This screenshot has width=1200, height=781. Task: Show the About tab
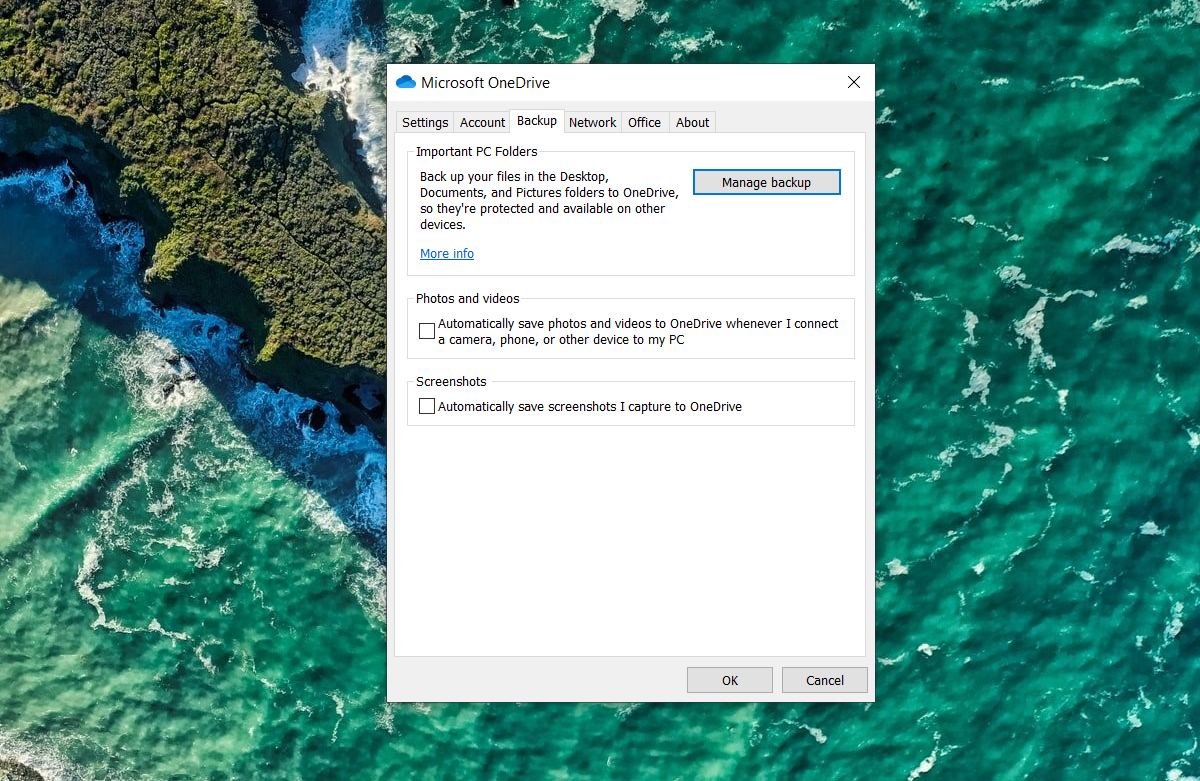click(692, 122)
